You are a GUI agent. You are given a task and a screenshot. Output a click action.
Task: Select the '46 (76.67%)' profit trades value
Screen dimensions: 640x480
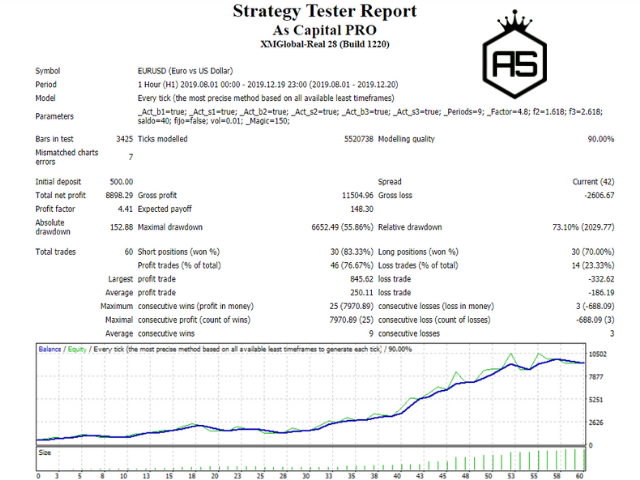pos(352,266)
